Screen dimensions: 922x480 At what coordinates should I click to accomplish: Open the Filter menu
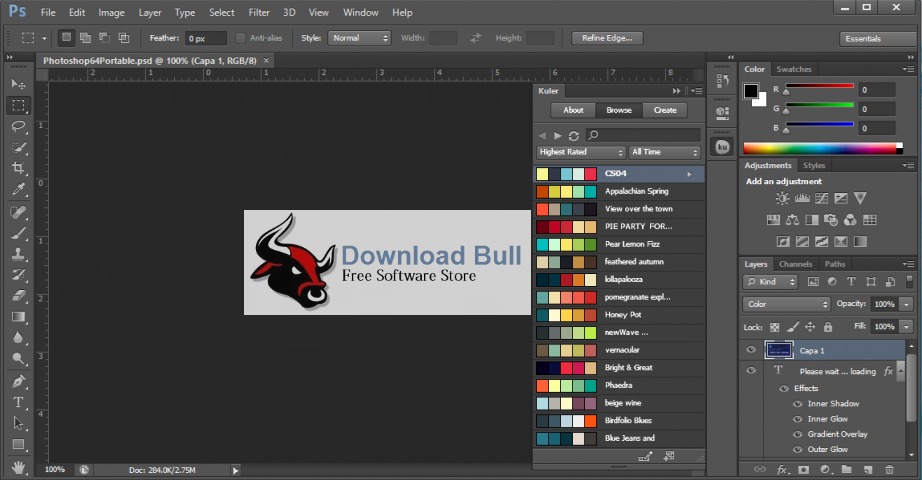[259, 12]
